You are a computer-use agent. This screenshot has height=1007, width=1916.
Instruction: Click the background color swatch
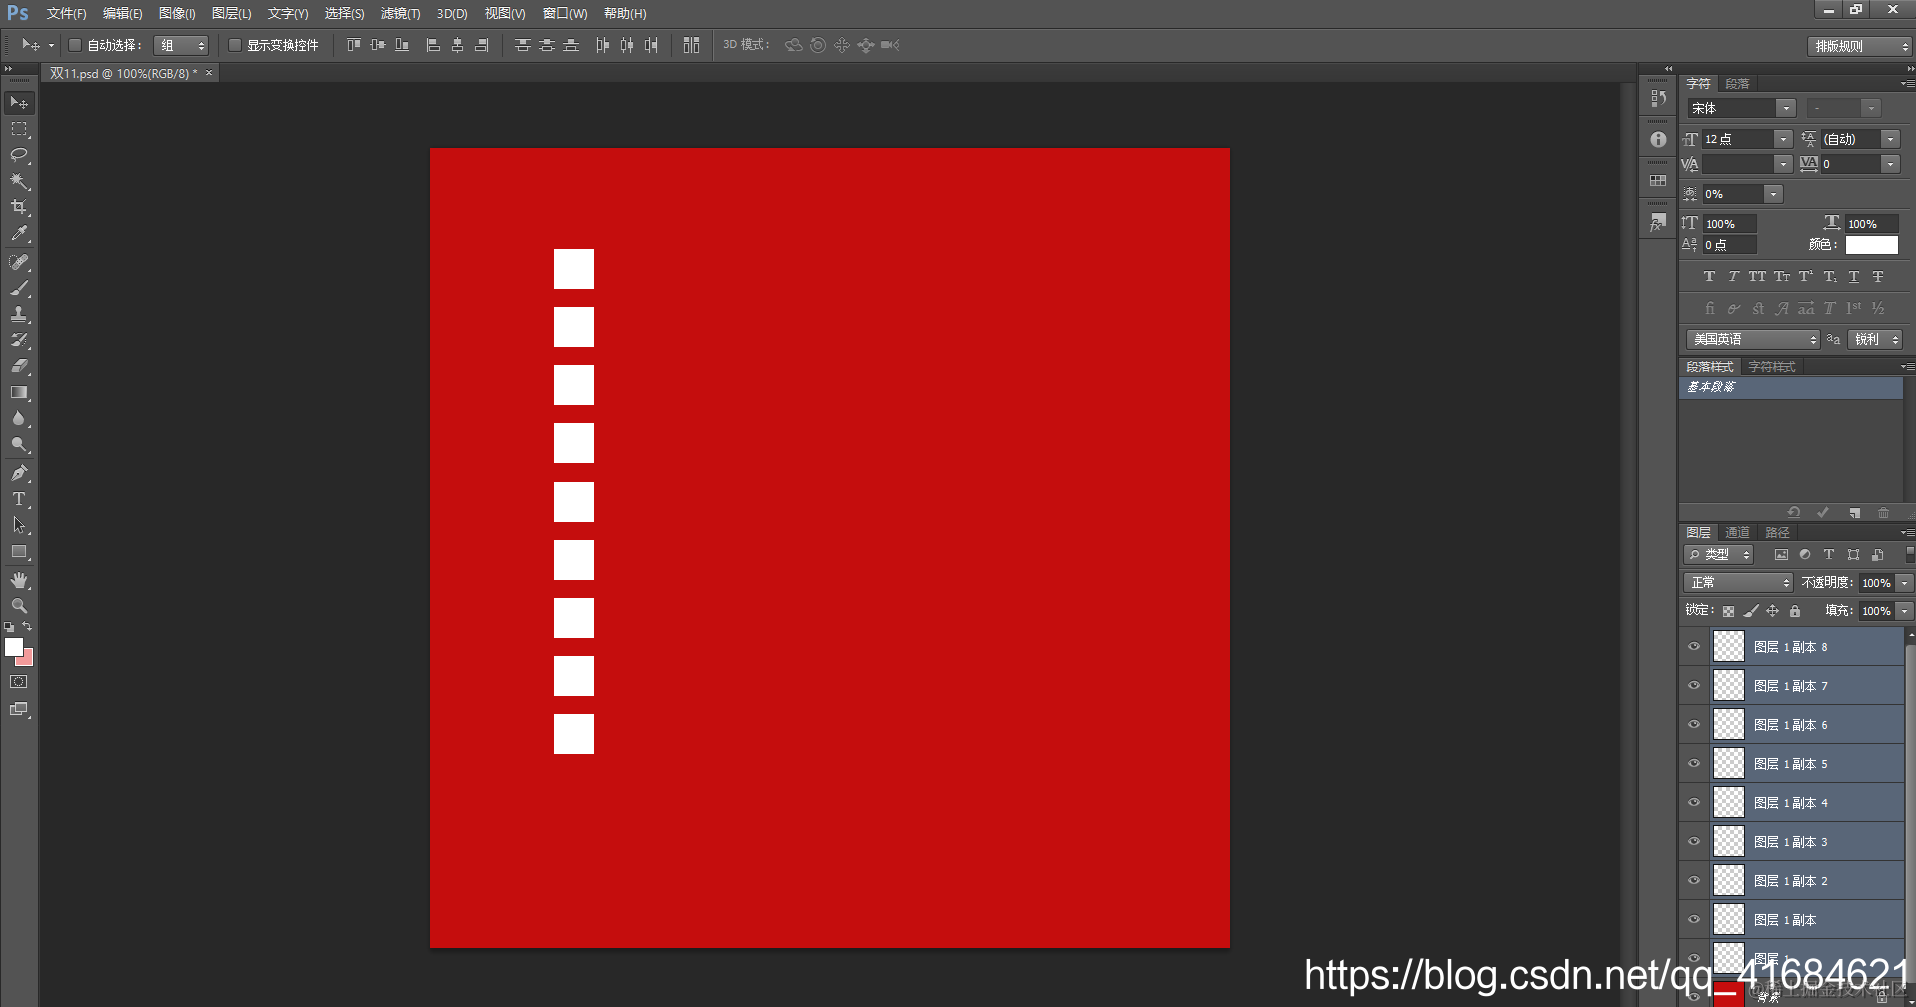click(27, 659)
